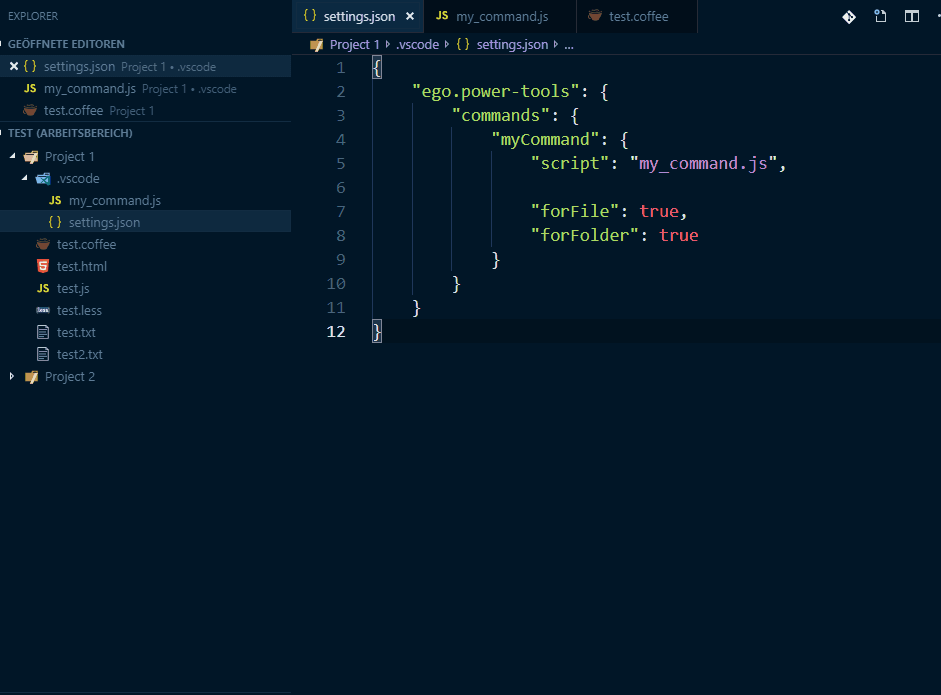Click the Project 2 folder icon
Screen dimensions: 941x695
click(x=31, y=377)
